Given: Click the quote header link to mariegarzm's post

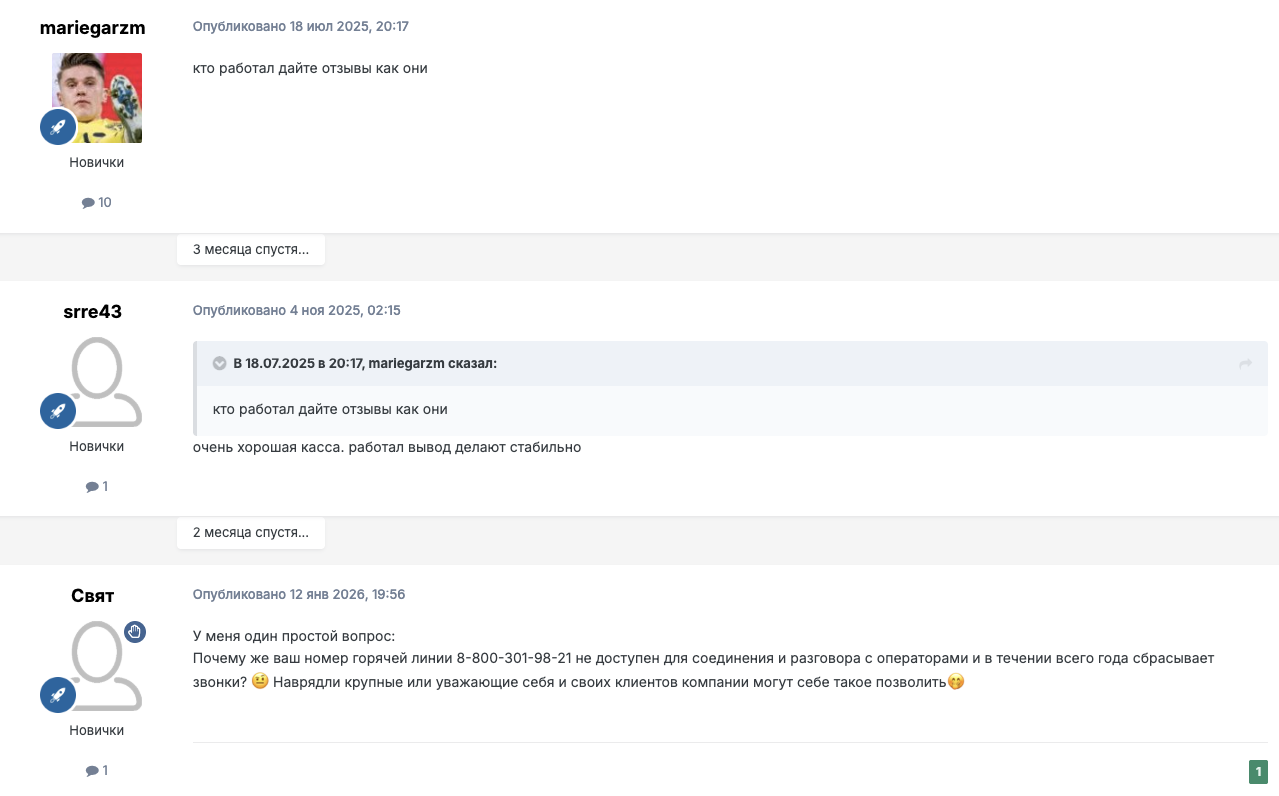Looking at the screenshot, I should [365, 364].
